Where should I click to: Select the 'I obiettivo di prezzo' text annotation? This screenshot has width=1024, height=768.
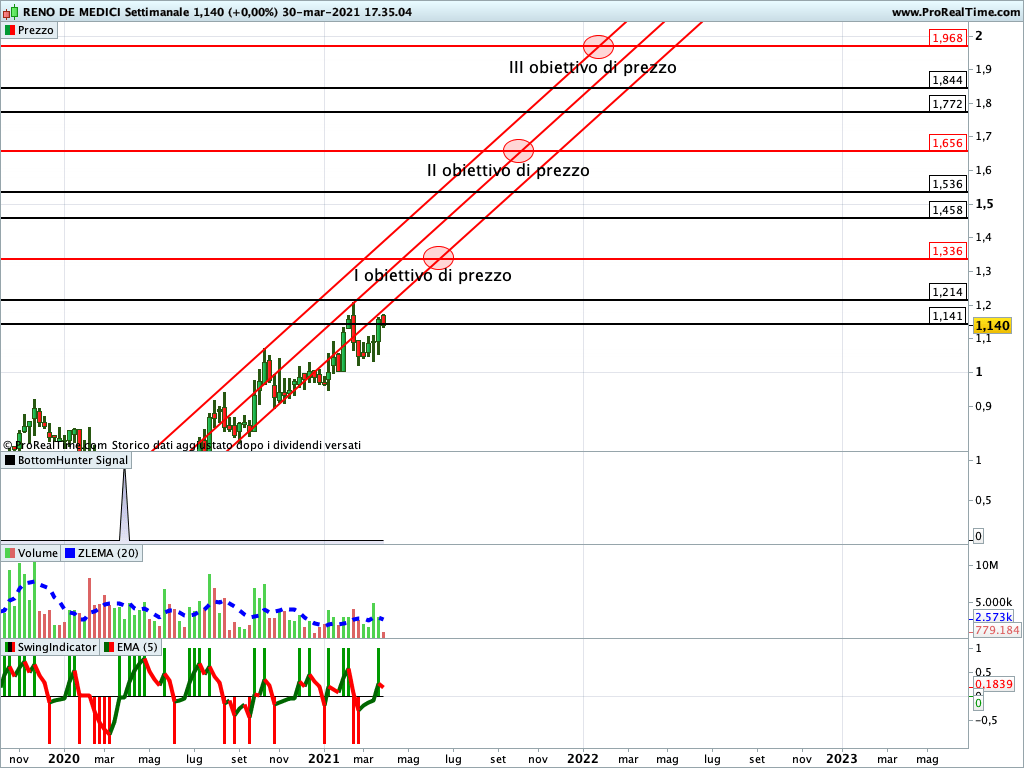(x=432, y=275)
